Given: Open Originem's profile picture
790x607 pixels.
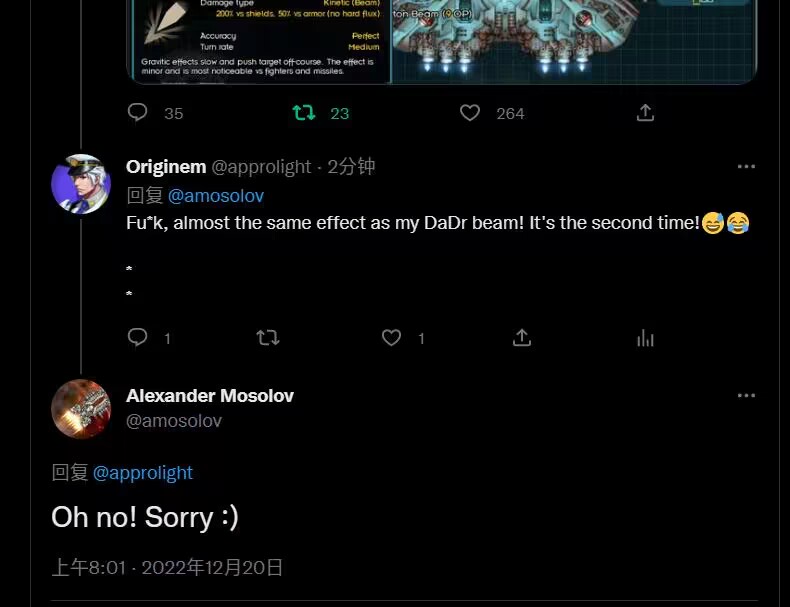Looking at the screenshot, I should [81, 184].
